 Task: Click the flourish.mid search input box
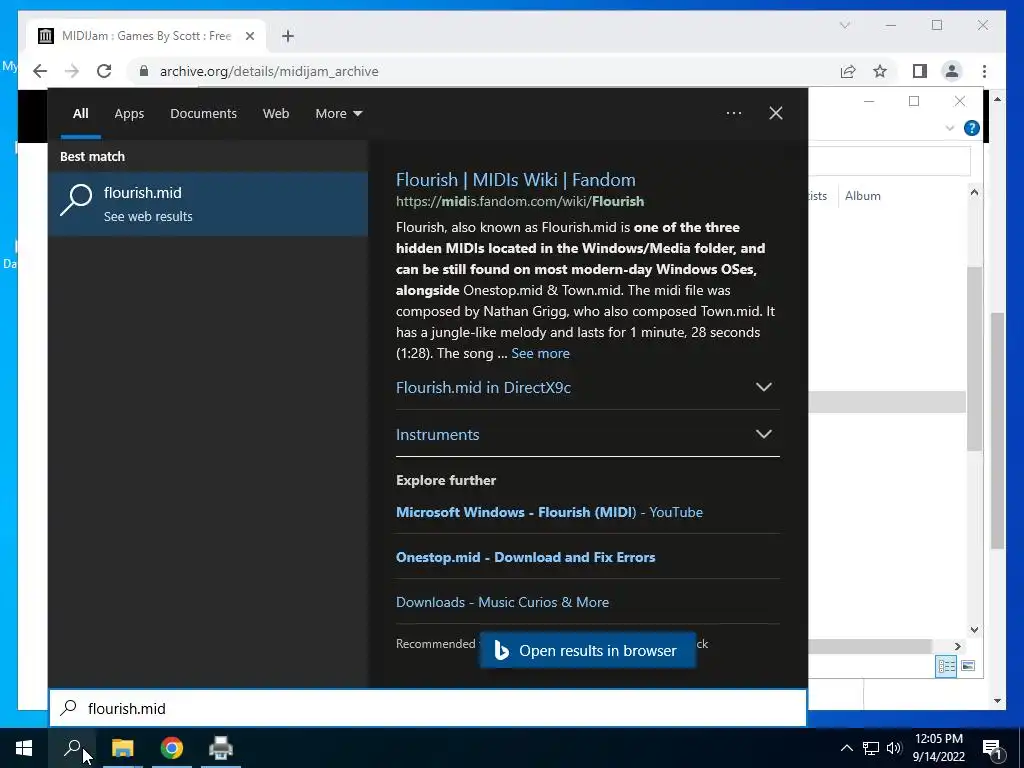(x=428, y=708)
